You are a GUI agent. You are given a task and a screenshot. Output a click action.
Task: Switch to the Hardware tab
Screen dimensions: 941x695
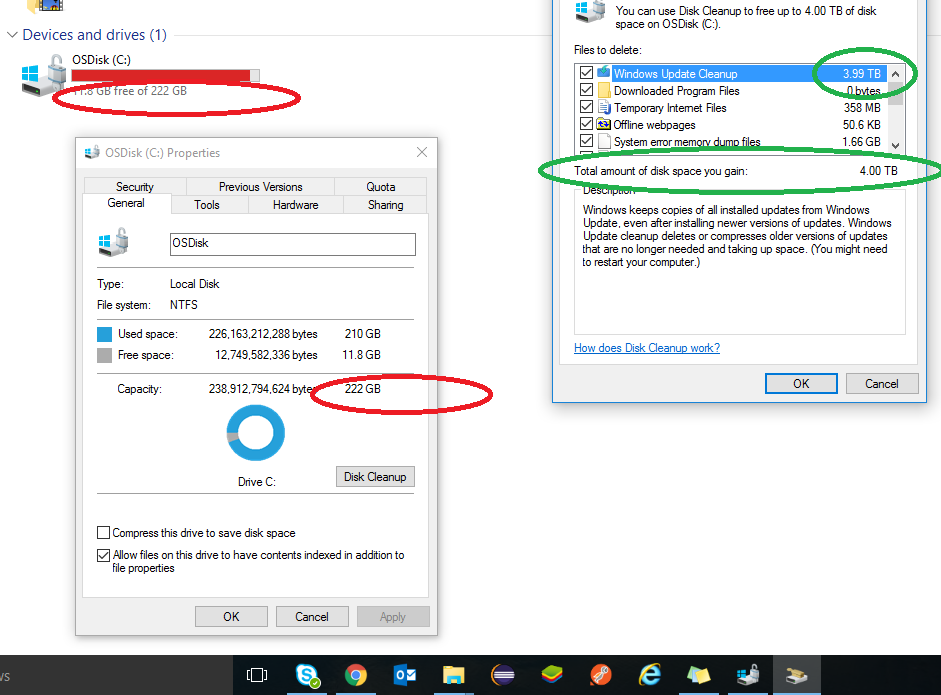(x=295, y=205)
